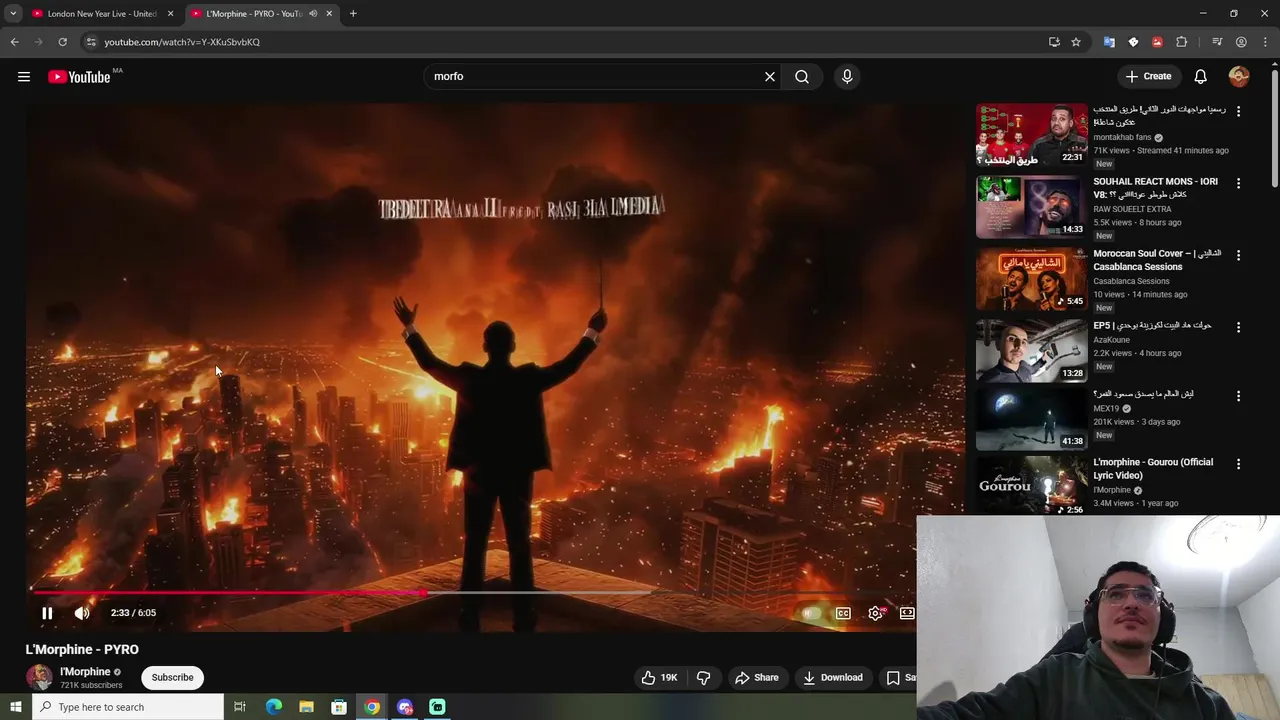The image size is (1280, 720).
Task: Share the PYRO video
Action: 756,677
